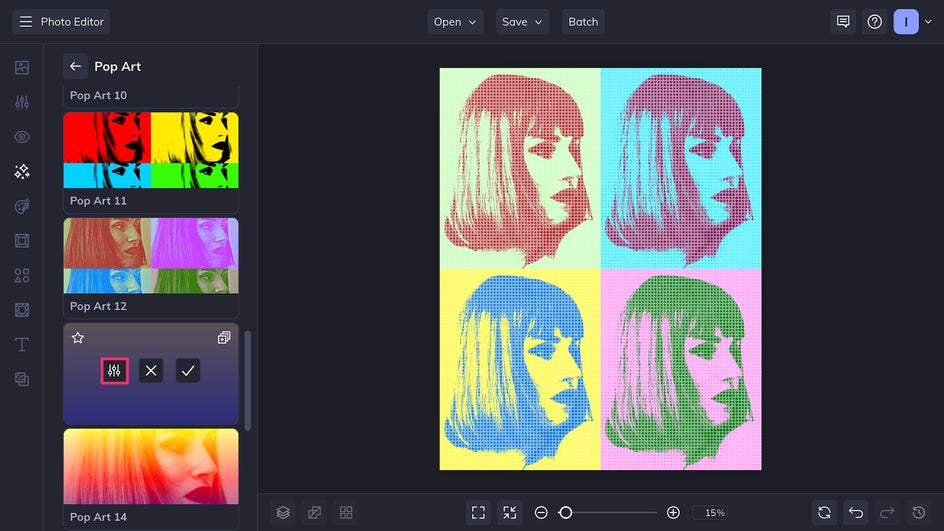Select the Pop Art 14 thumbnail

click(151, 466)
